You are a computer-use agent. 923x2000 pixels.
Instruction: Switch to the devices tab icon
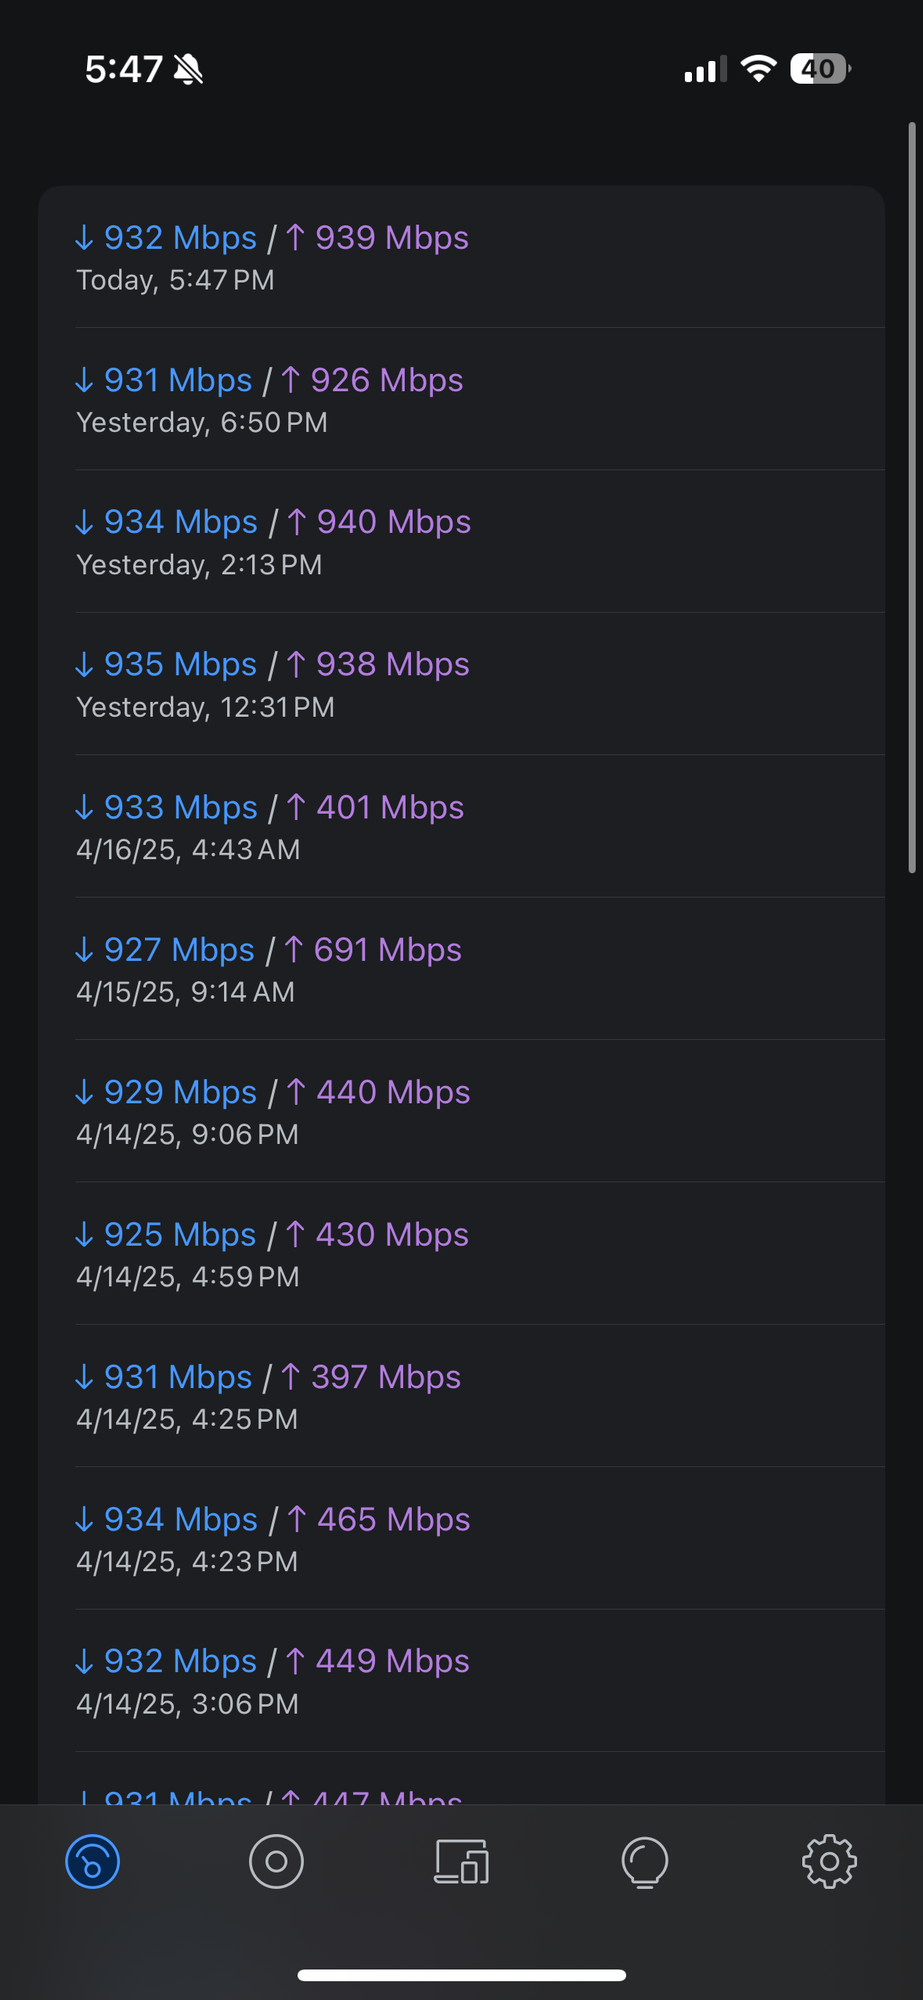(461, 1862)
